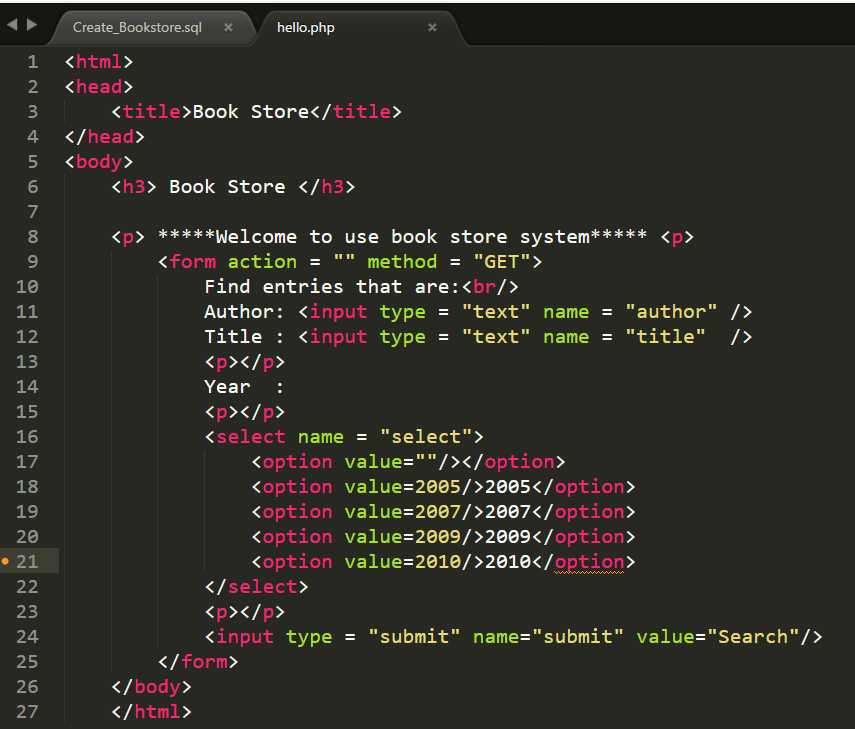Click the closing body tag on line 26
855x729 pixels.
coord(152,687)
